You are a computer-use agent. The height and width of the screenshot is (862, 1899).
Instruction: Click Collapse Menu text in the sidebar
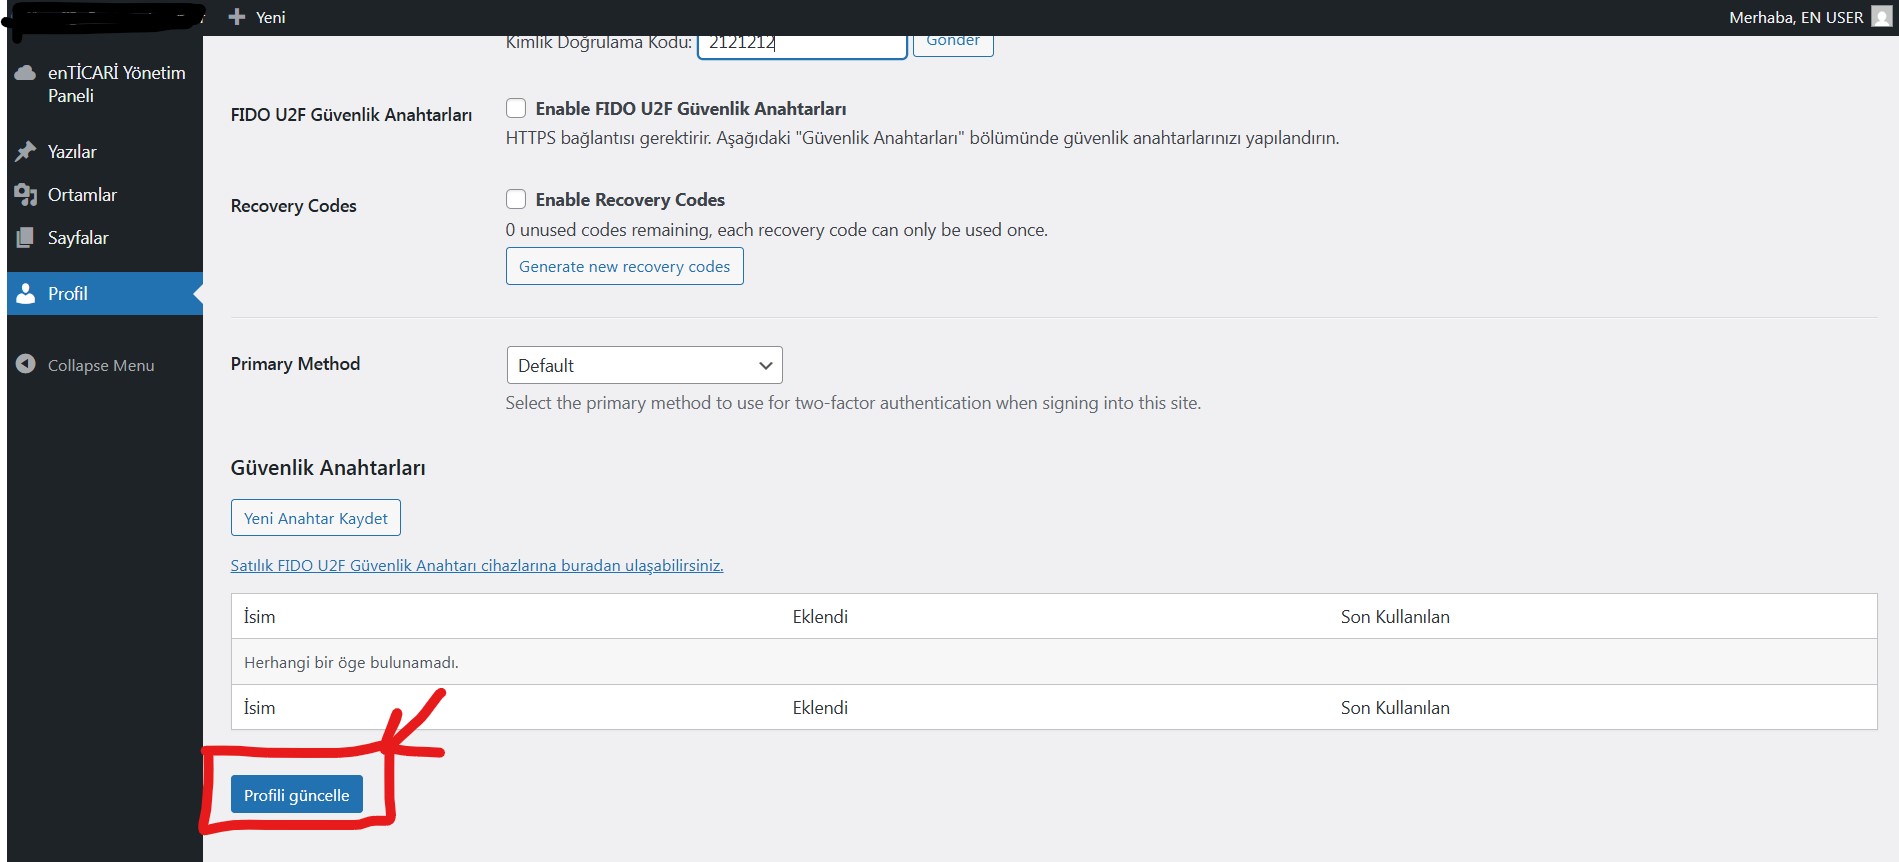pyautogui.click(x=101, y=365)
